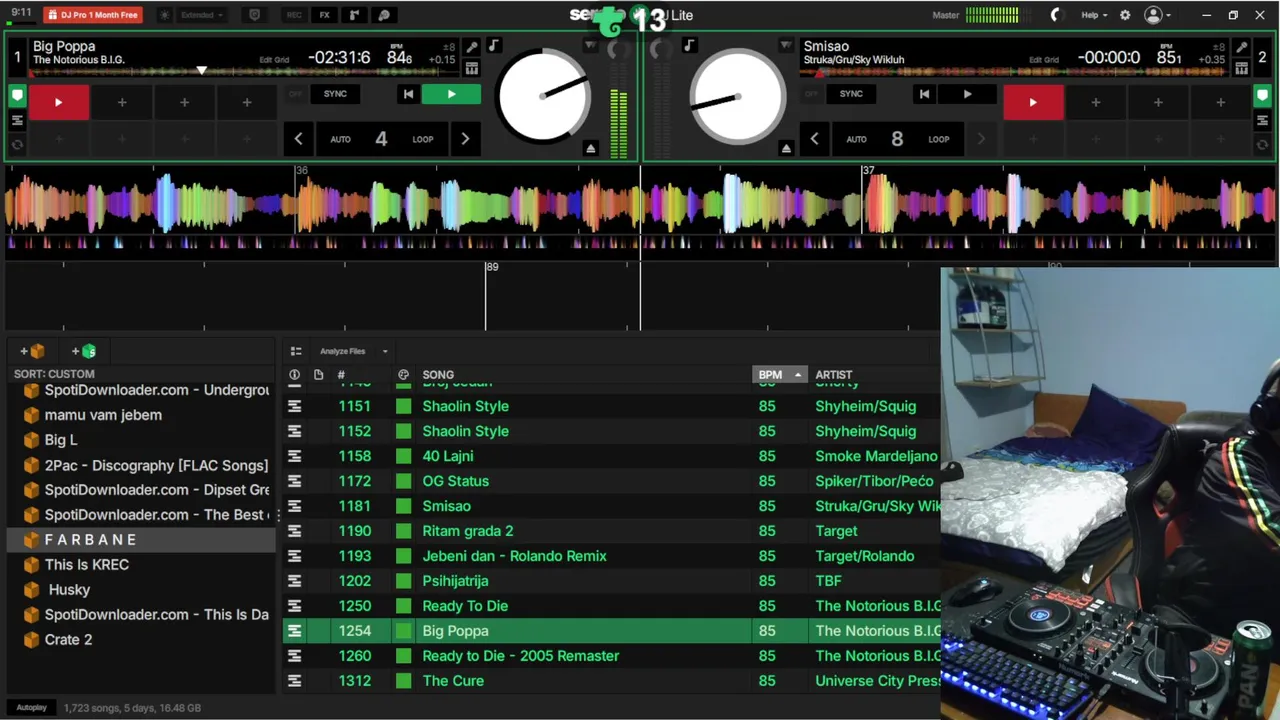Eject the track from deck 2
This screenshot has height=720, width=1280.
point(786,148)
